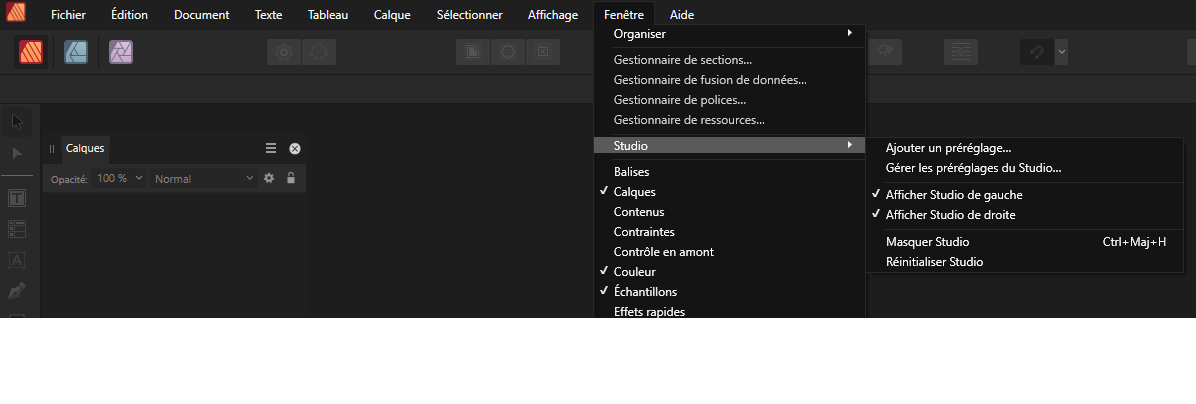Switch to the Designer persona icon
1196x404 pixels.
(x=76, y=52)
